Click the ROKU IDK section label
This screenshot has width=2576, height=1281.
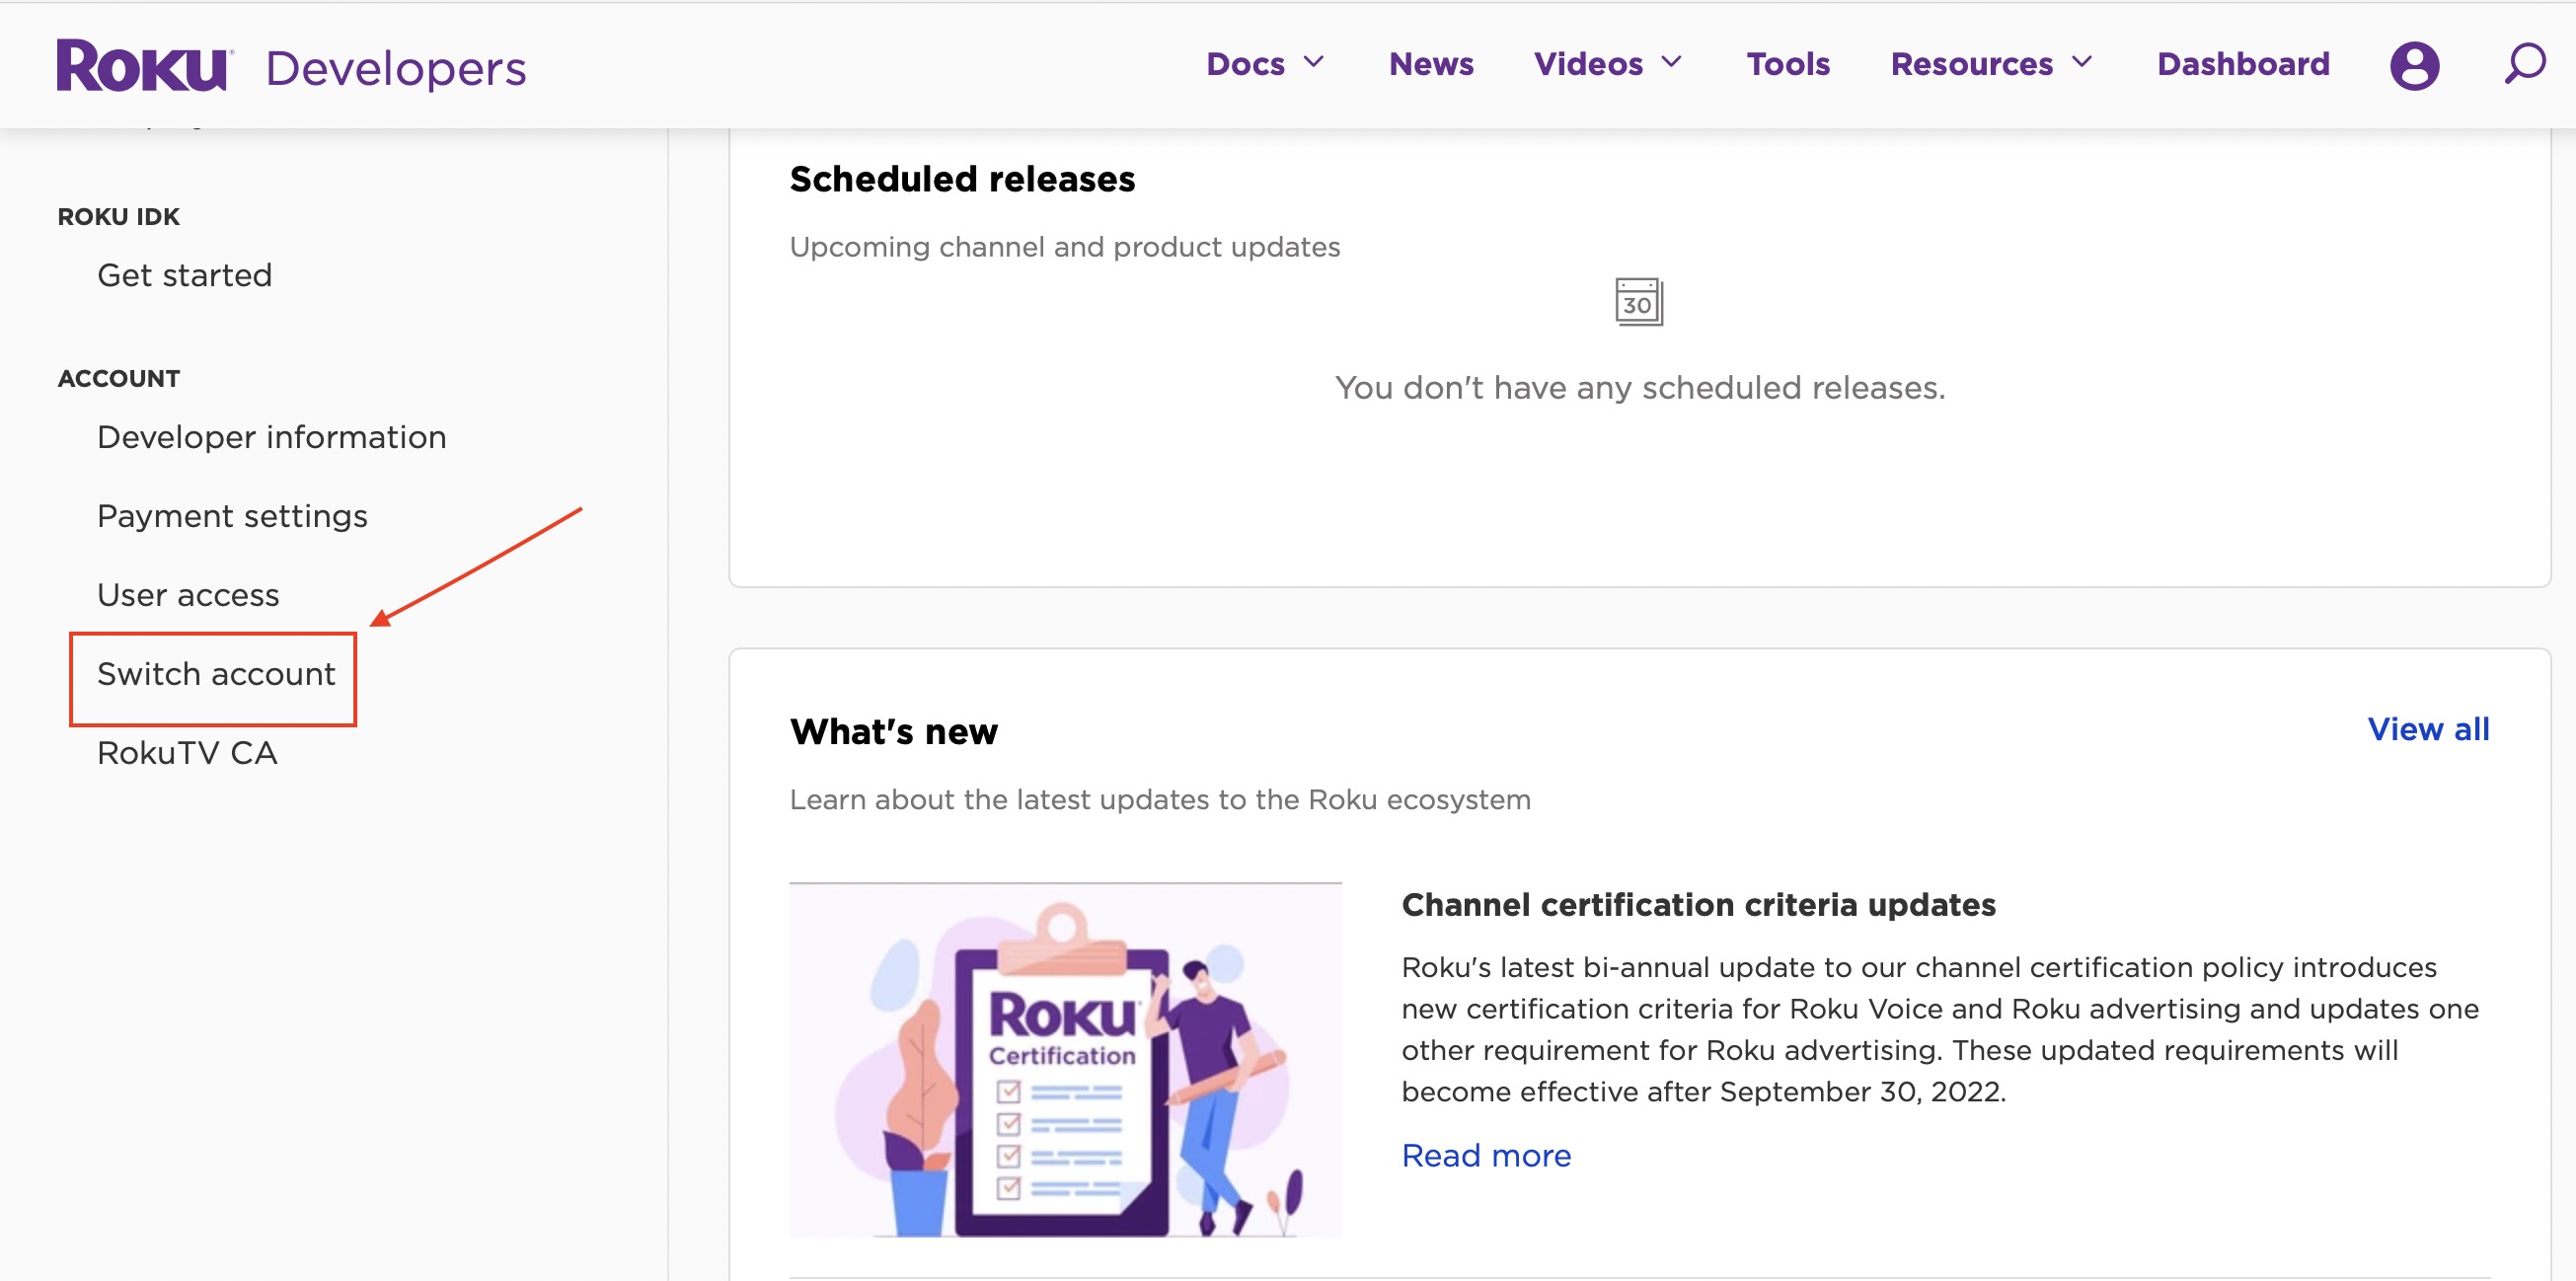tap(119, 216)
